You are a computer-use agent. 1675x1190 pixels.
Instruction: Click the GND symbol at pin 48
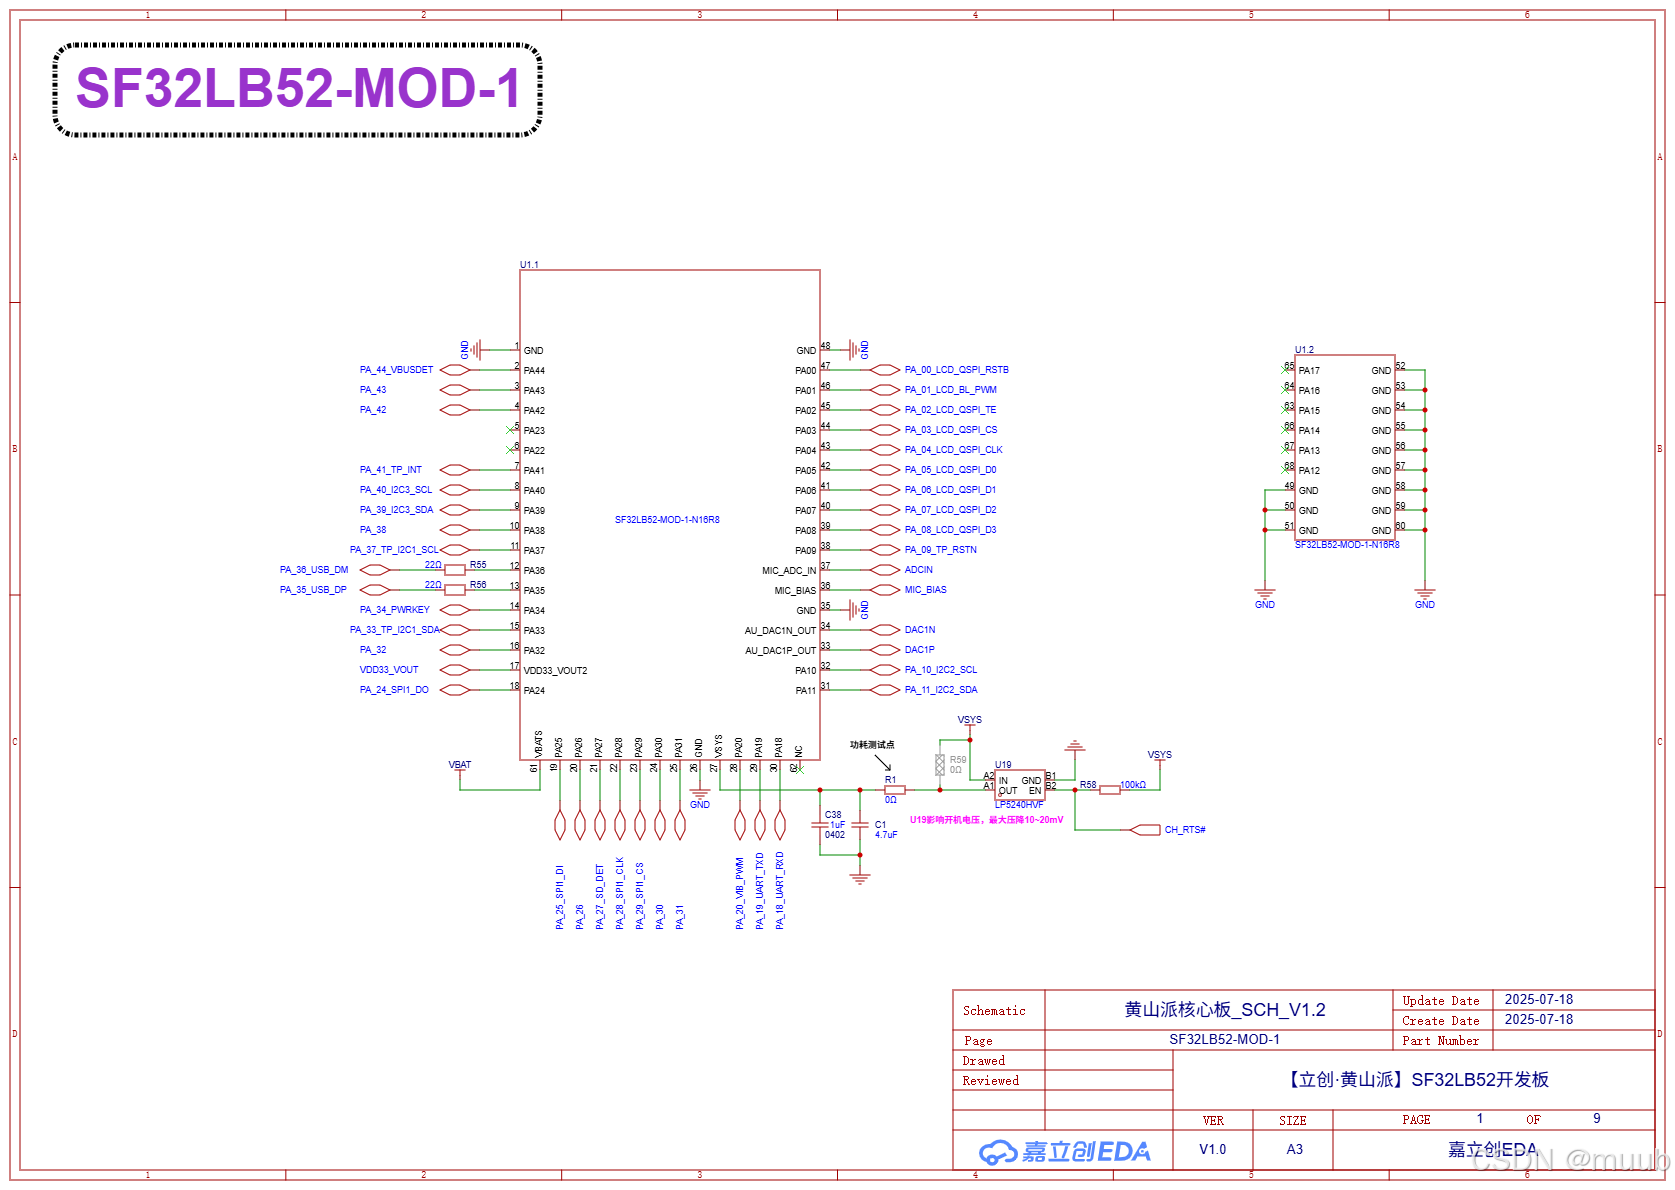tap(856, 350)
